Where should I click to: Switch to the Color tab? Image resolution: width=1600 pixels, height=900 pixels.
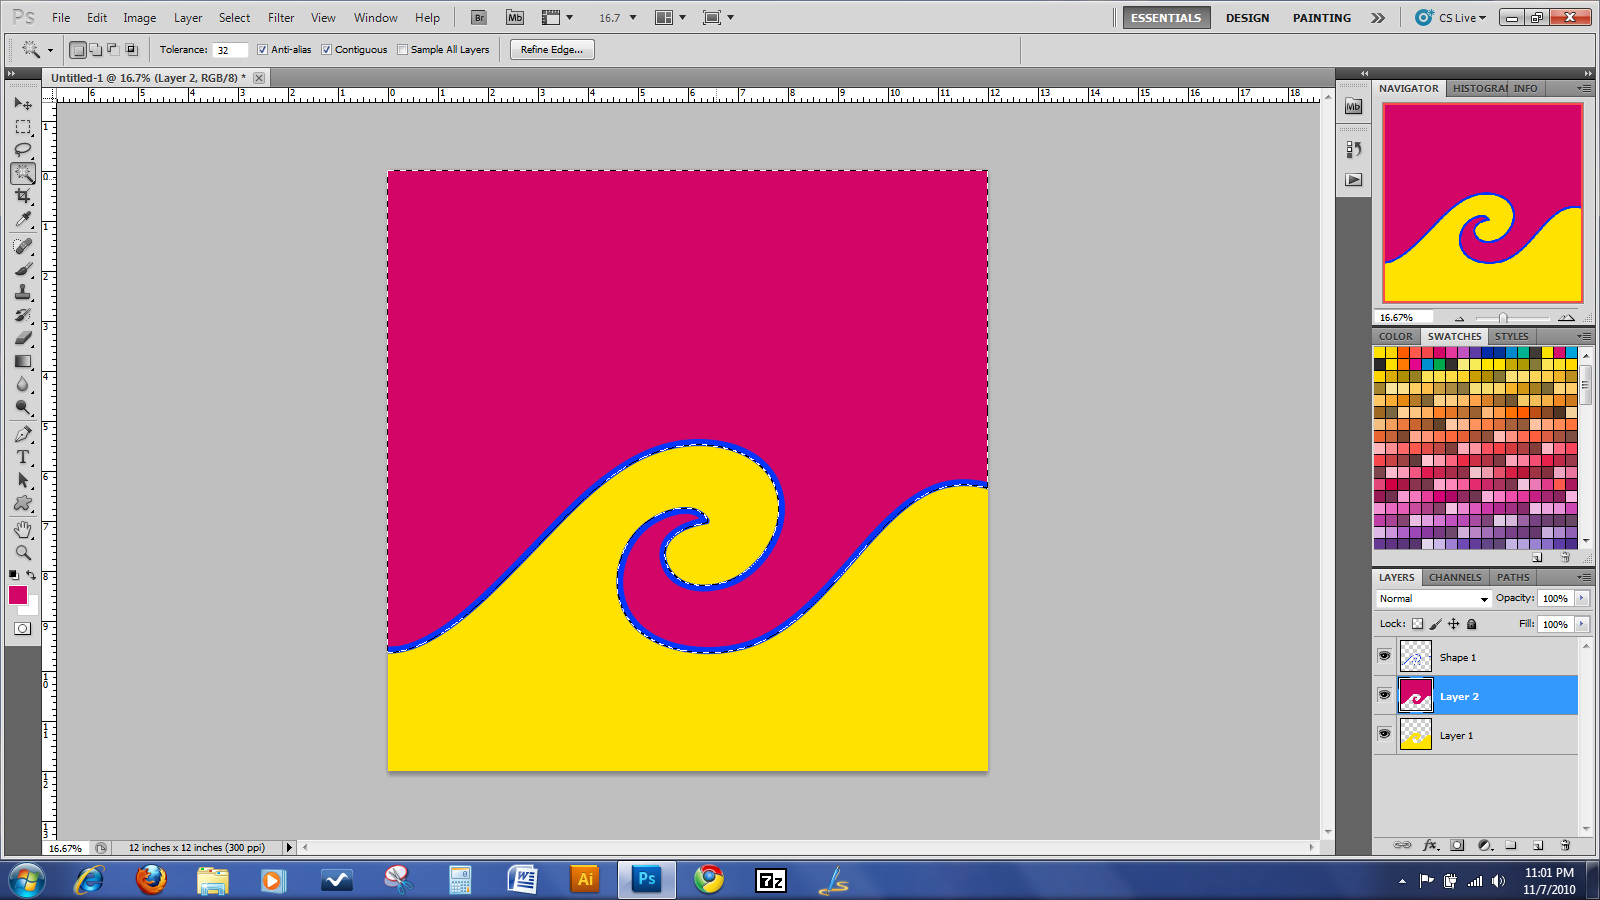click(1395, 336)
